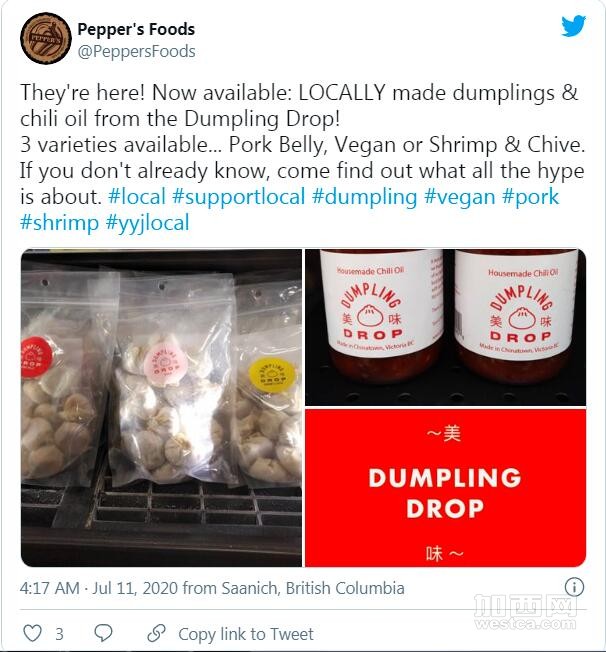Follow the #dumpling hashtag
606x652 pixels.
tap(364, 196)
